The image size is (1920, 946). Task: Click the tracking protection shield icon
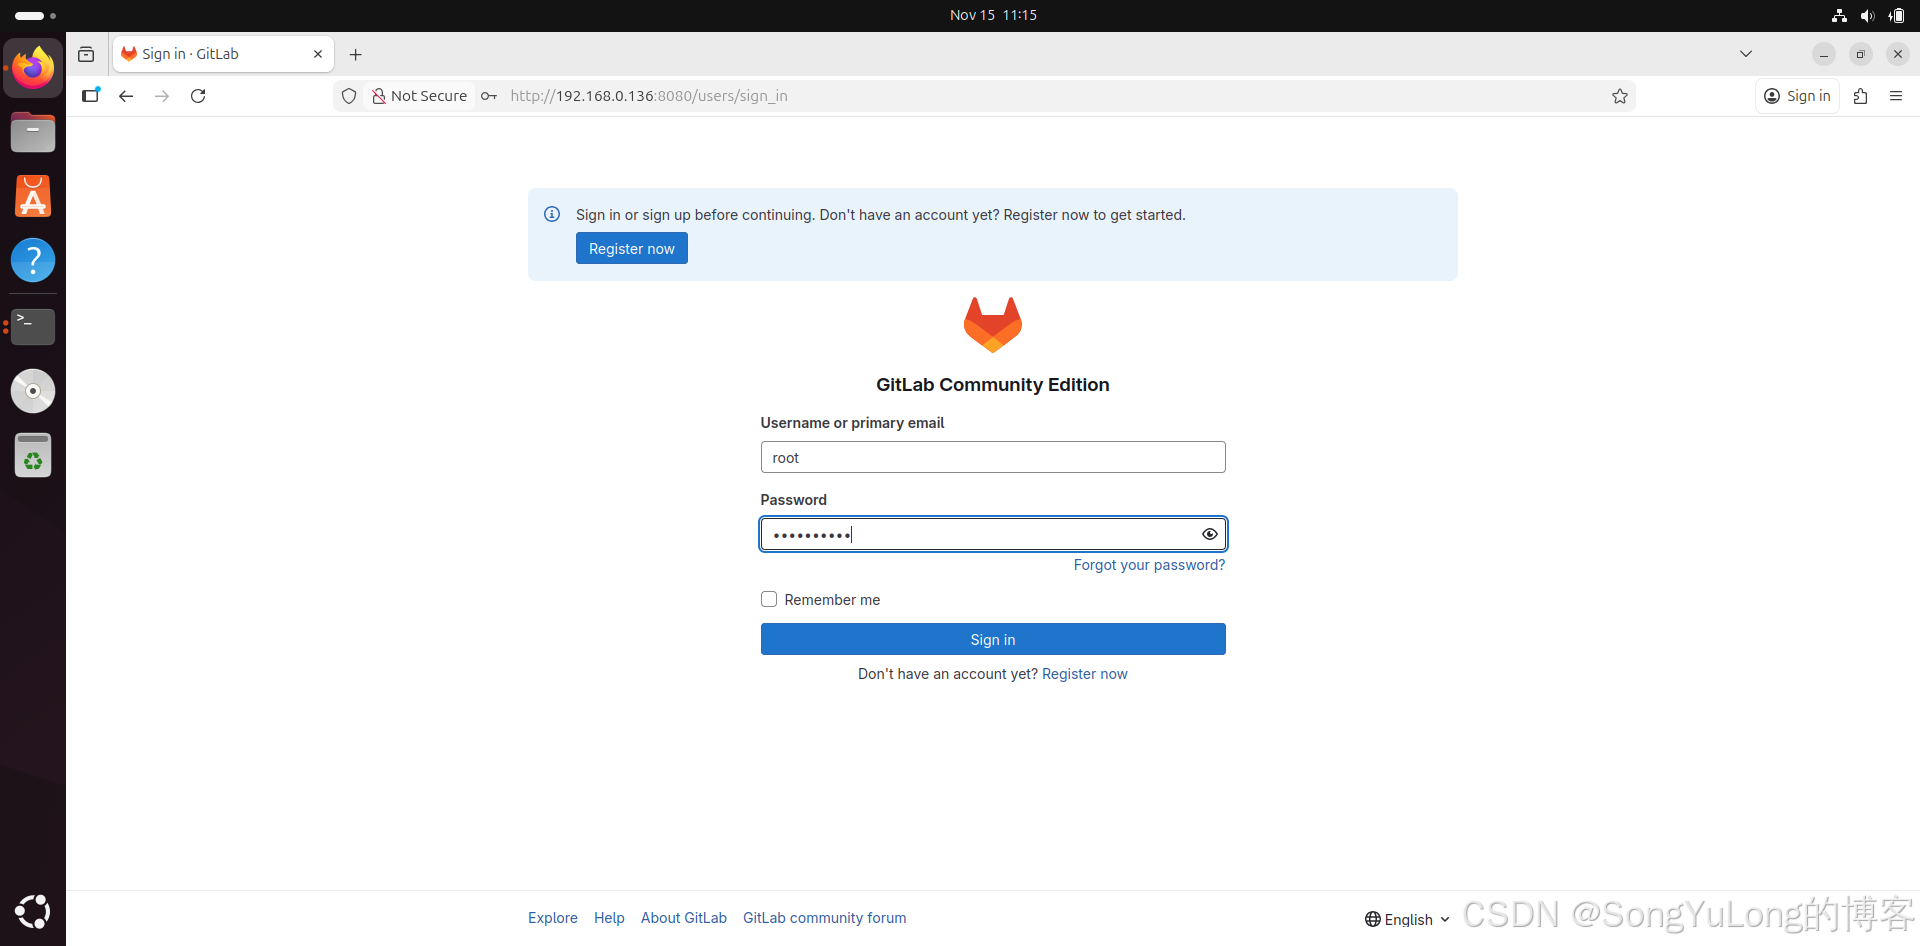(349, 96)
